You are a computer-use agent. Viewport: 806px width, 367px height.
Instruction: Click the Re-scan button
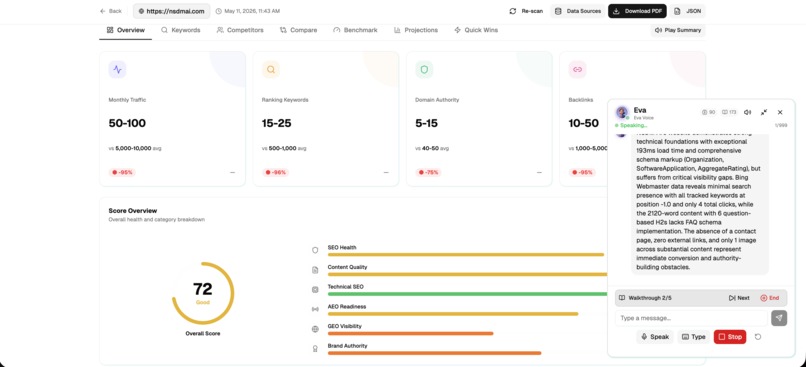point(526,11)
